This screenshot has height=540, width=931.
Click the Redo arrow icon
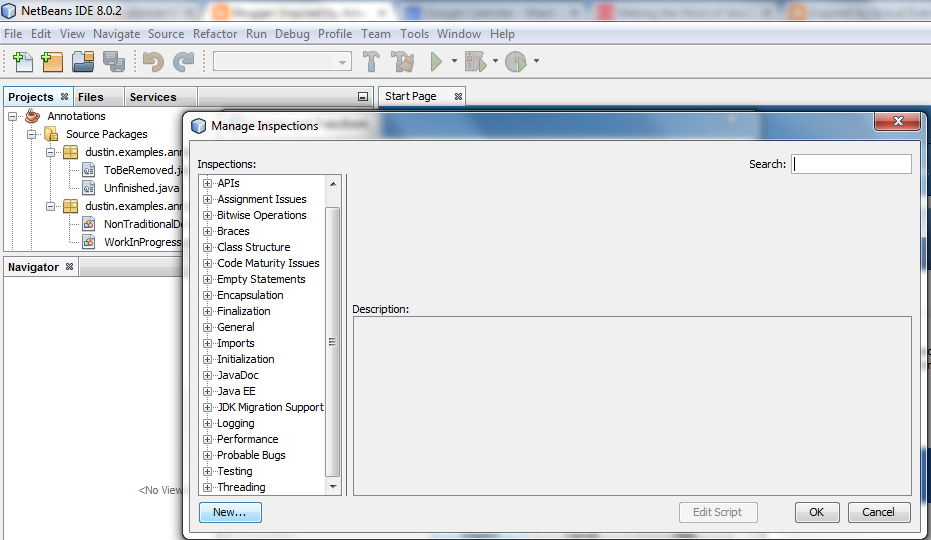(x=183, y=61)
